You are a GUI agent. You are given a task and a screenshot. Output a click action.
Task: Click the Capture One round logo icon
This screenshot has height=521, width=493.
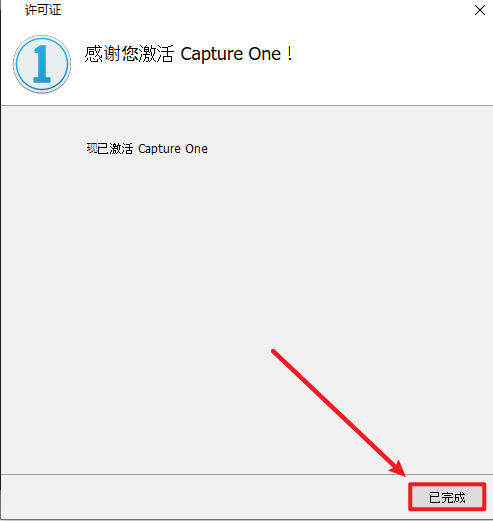tap(42, 64)
